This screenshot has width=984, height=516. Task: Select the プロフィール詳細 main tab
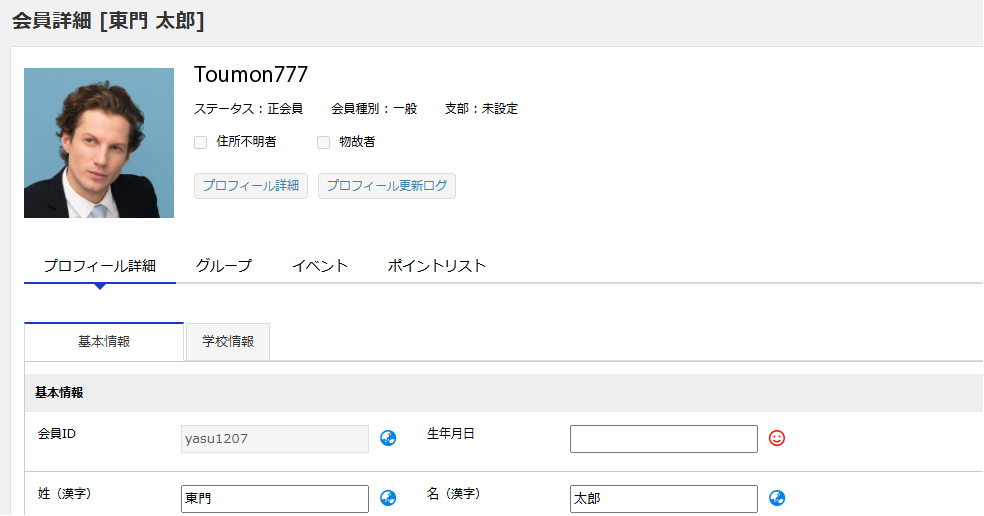pos(99,266)
